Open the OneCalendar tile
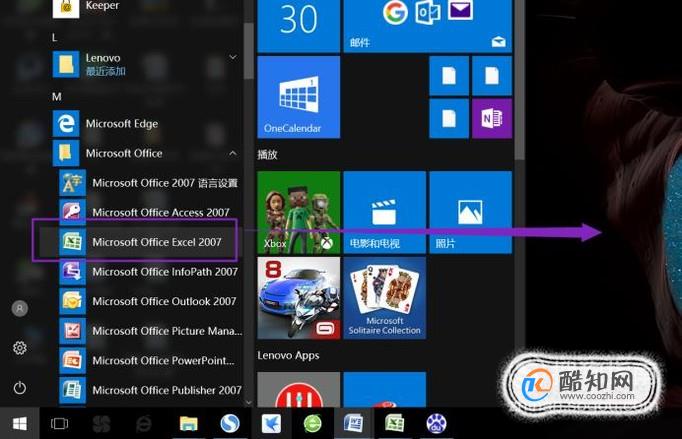 point(298,97)
